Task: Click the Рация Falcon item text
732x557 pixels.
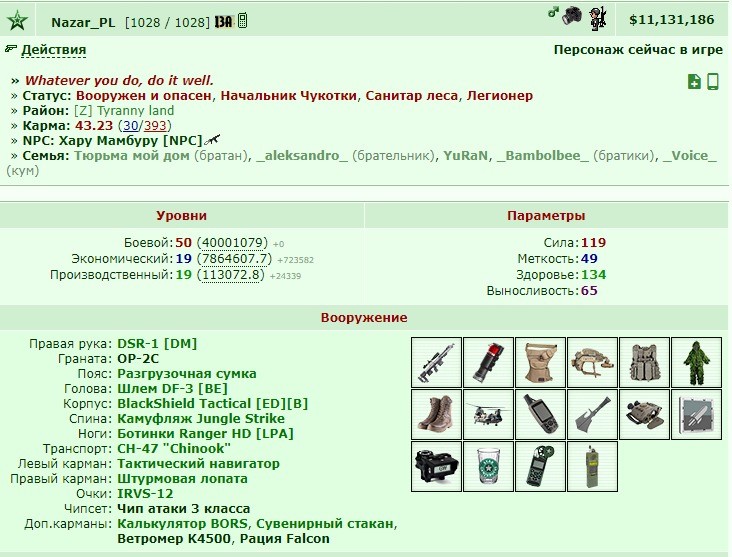Action: 284,538
